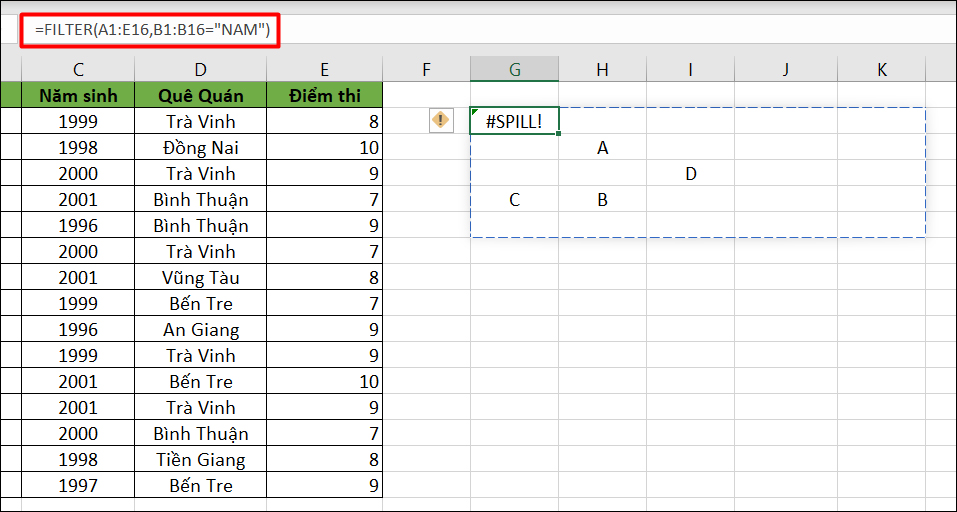The height and width of the screenshot is (512, 957).
Task: Select the score 10 in Đồng Nai row
Action: click(x=325, y=148)
